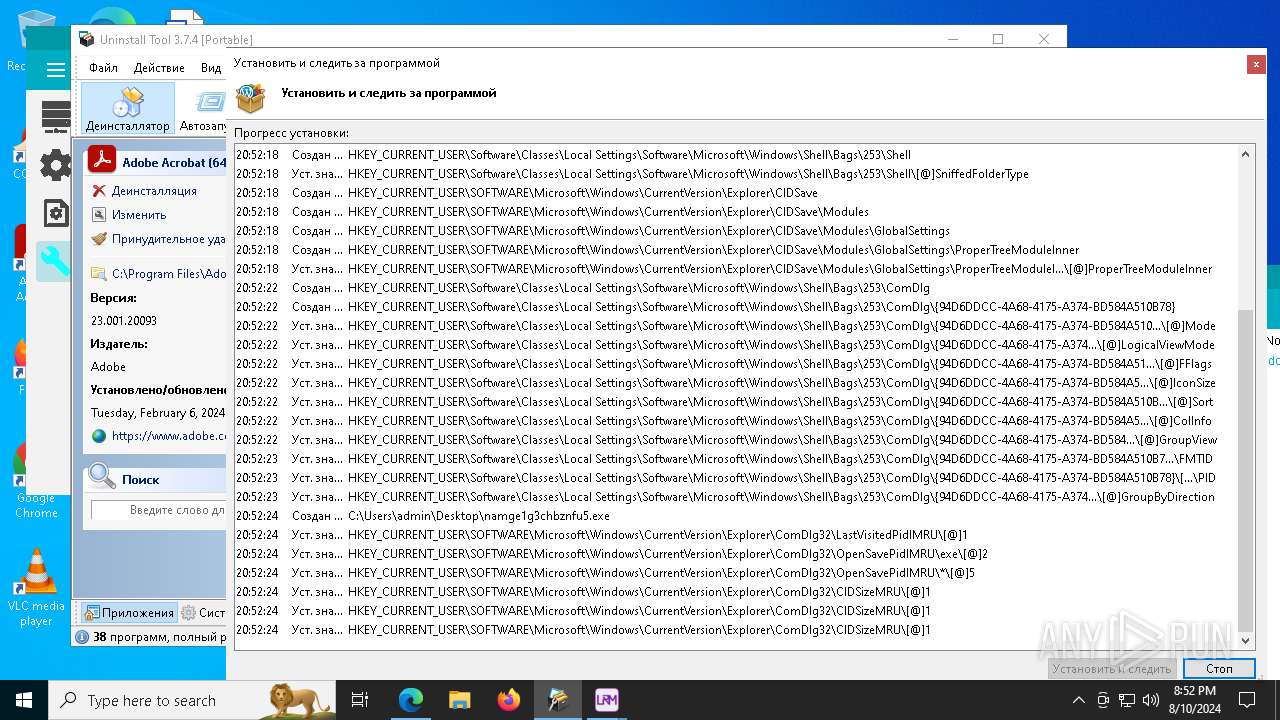Click the version value 23.001.20093
1280x720 pixels.
pyautogui.click(x=124, y=321)
